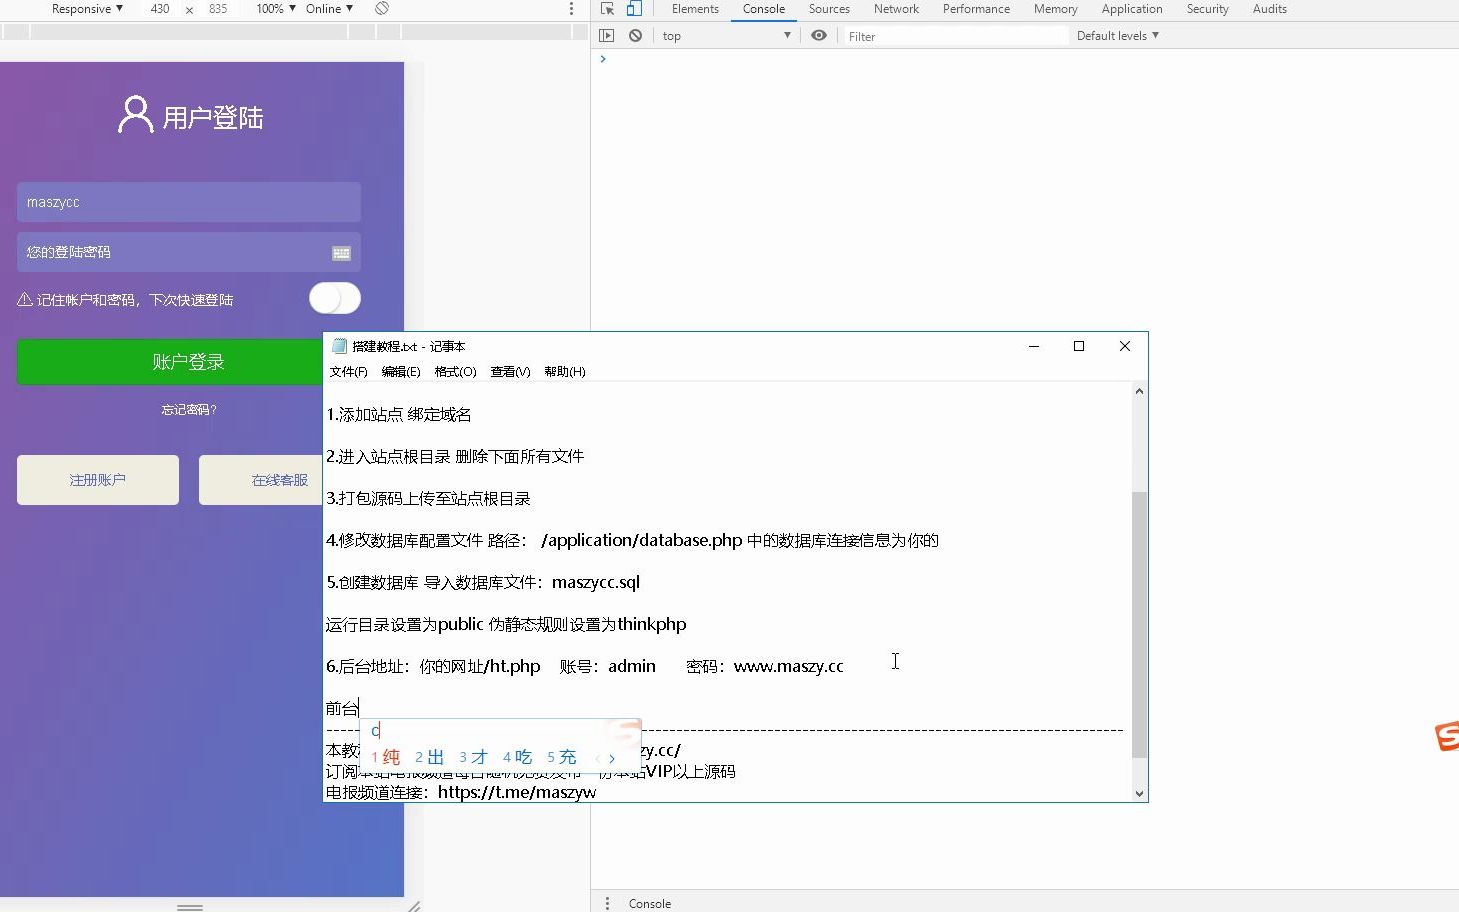Viewport: 1459px width, 912px height.
Task: Click the console prompt arrow
Action: pos(603,59)
